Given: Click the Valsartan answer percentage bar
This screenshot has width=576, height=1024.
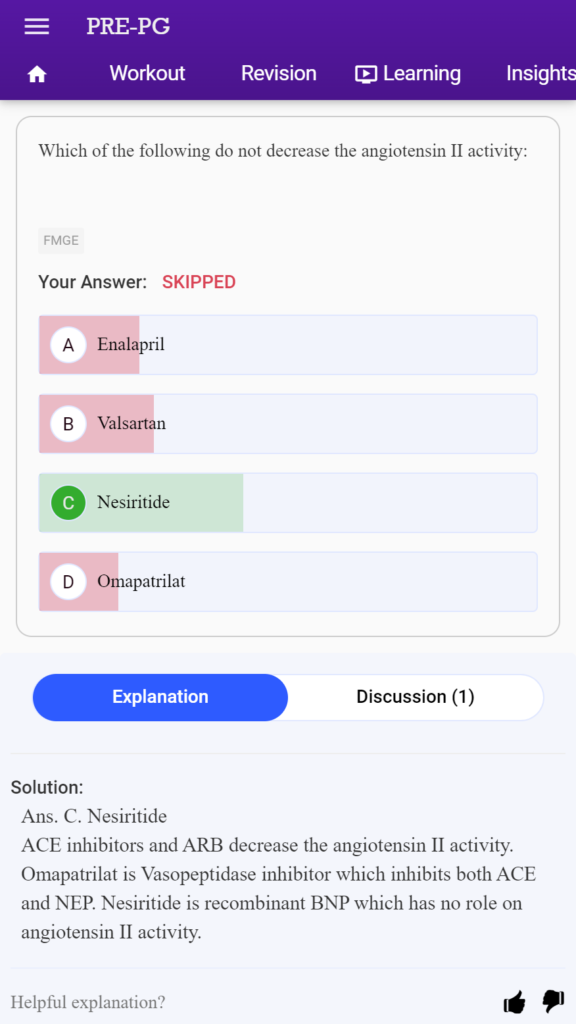Looking at the screenshot, I should click(x=97, y=424).
